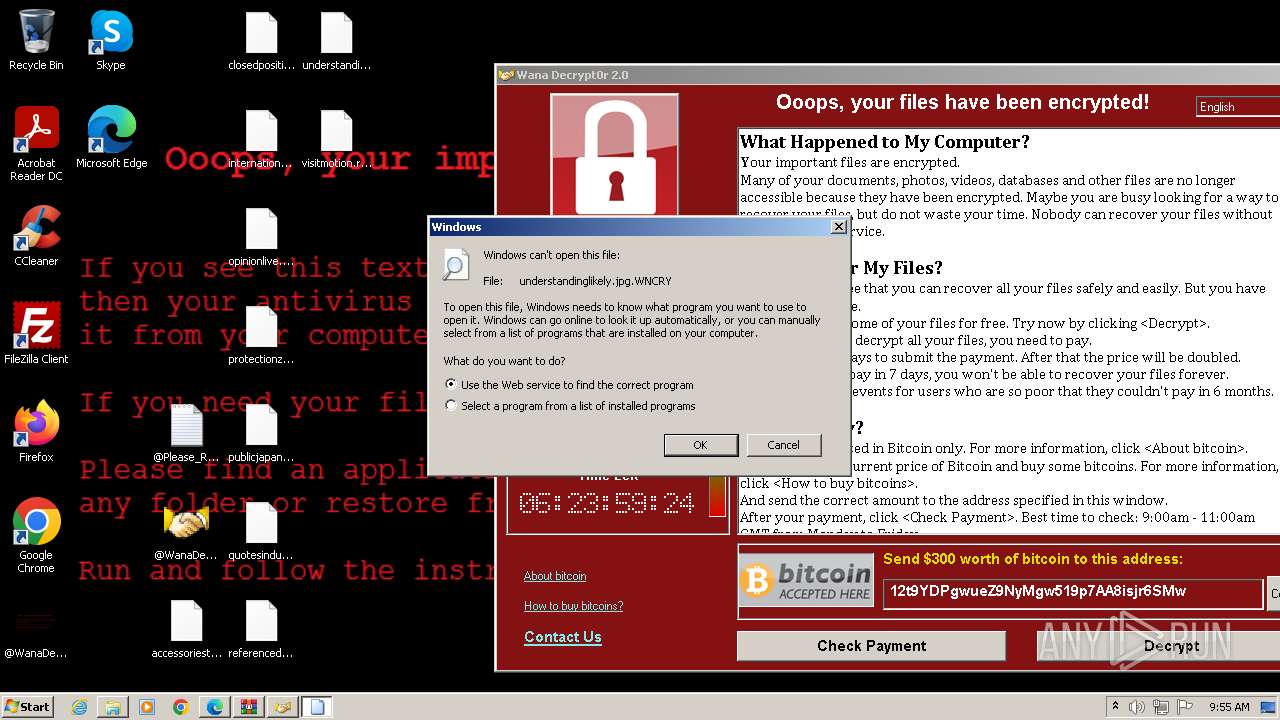Launch Google Chrome desktop shortcut
The image size is (1280, 720).
click(x=36, y=536)
